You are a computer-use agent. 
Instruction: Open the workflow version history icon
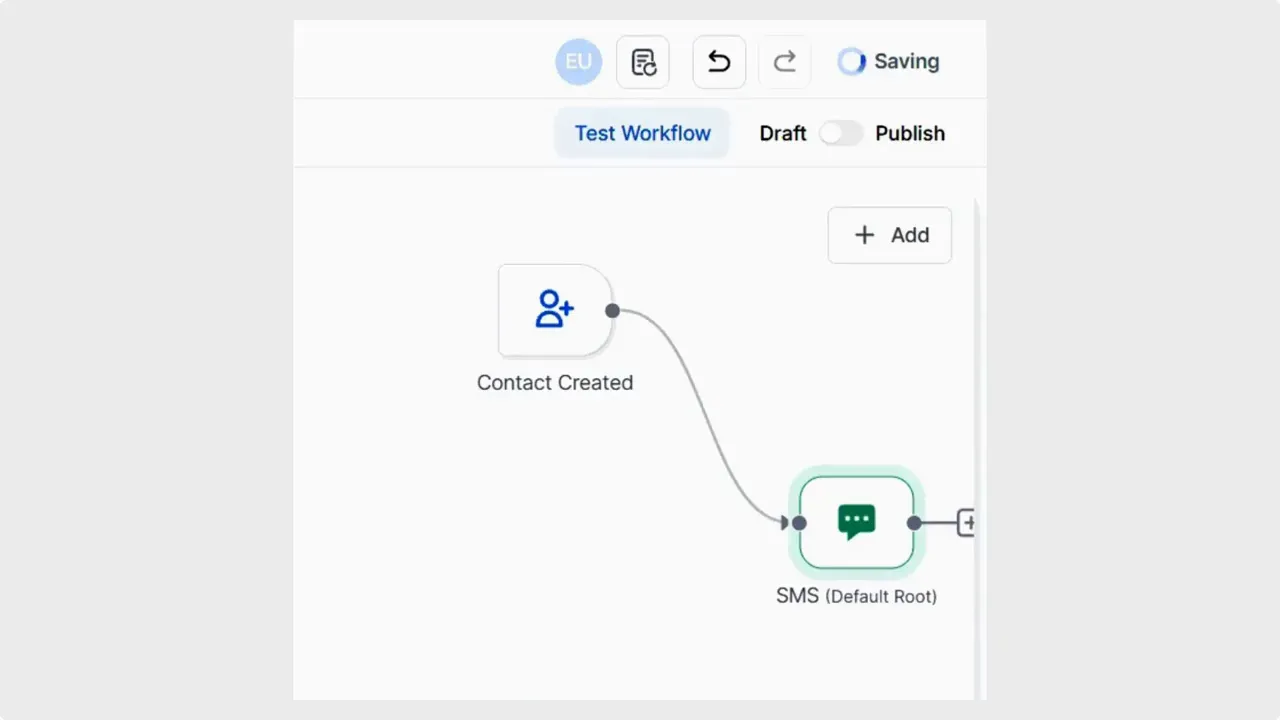pos(642,61)
